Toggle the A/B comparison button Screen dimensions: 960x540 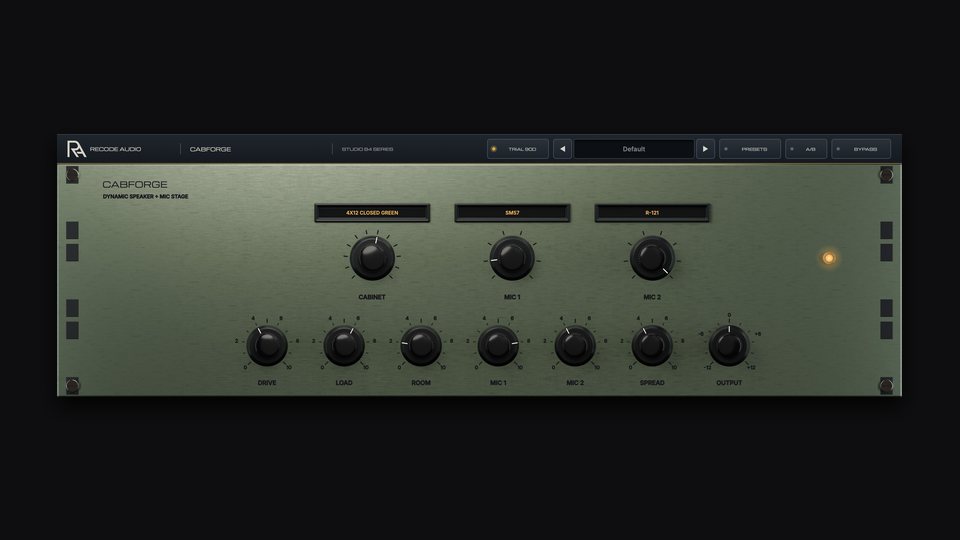[x=806, y=149]
